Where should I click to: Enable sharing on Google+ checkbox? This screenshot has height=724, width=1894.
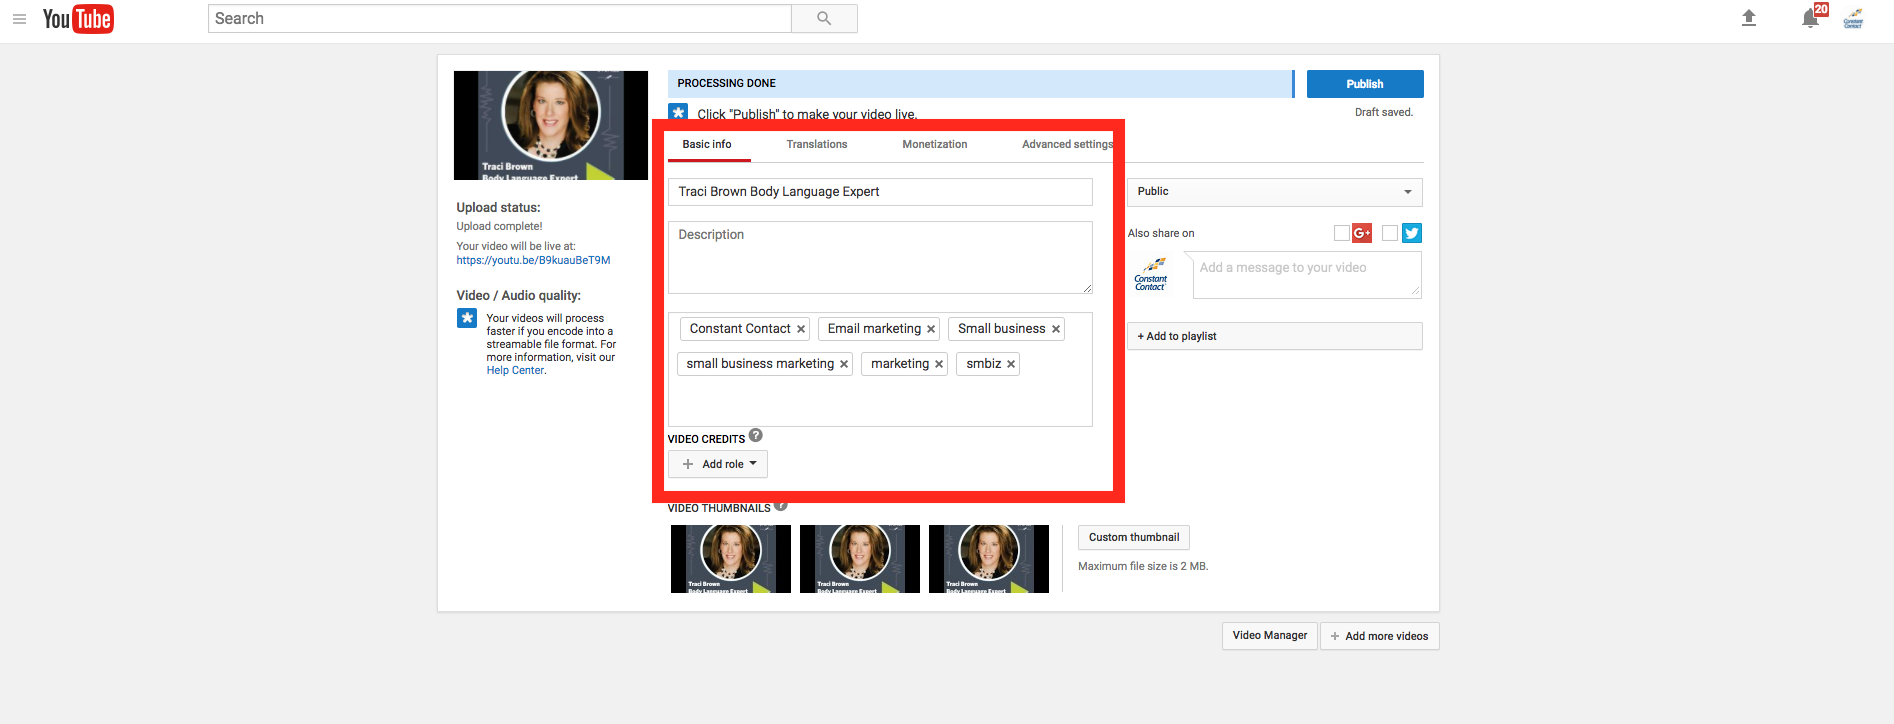click(x=1342, y=233)
